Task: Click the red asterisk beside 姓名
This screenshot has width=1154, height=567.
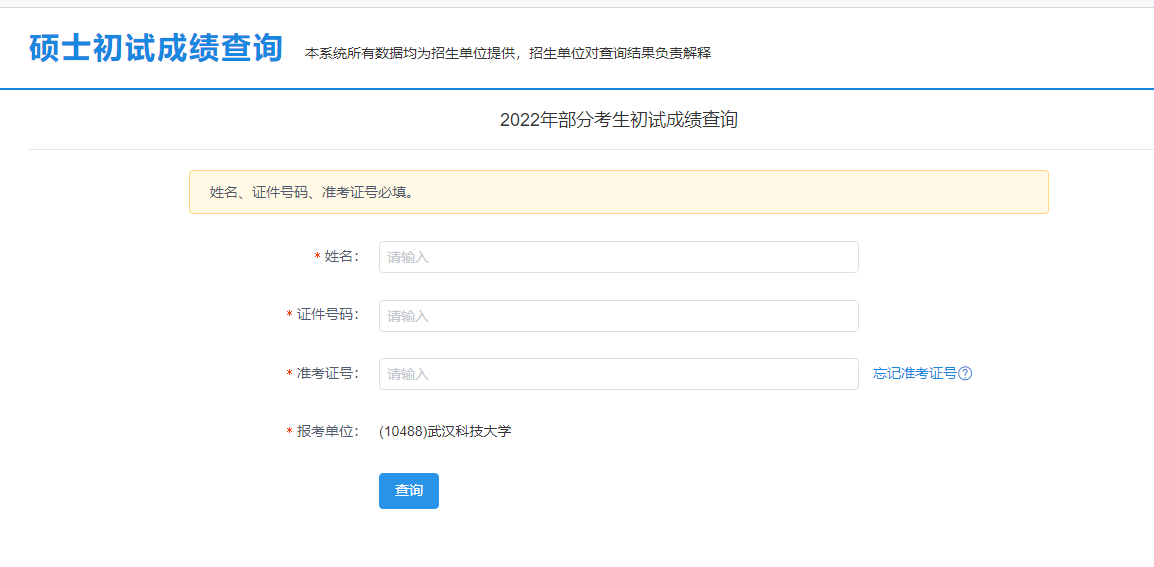Action: pos(317,258)
